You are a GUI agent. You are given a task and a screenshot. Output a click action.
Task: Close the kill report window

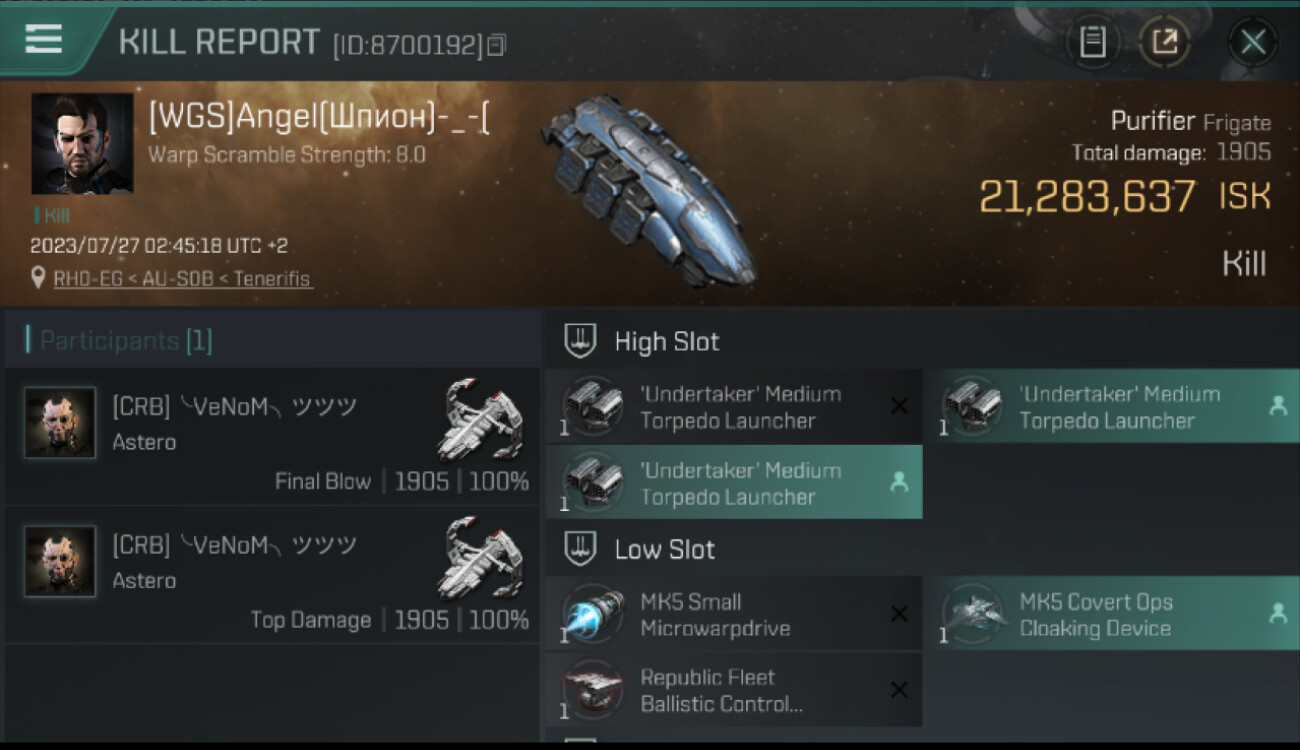pyautogui.click(x=1252, y=42)
